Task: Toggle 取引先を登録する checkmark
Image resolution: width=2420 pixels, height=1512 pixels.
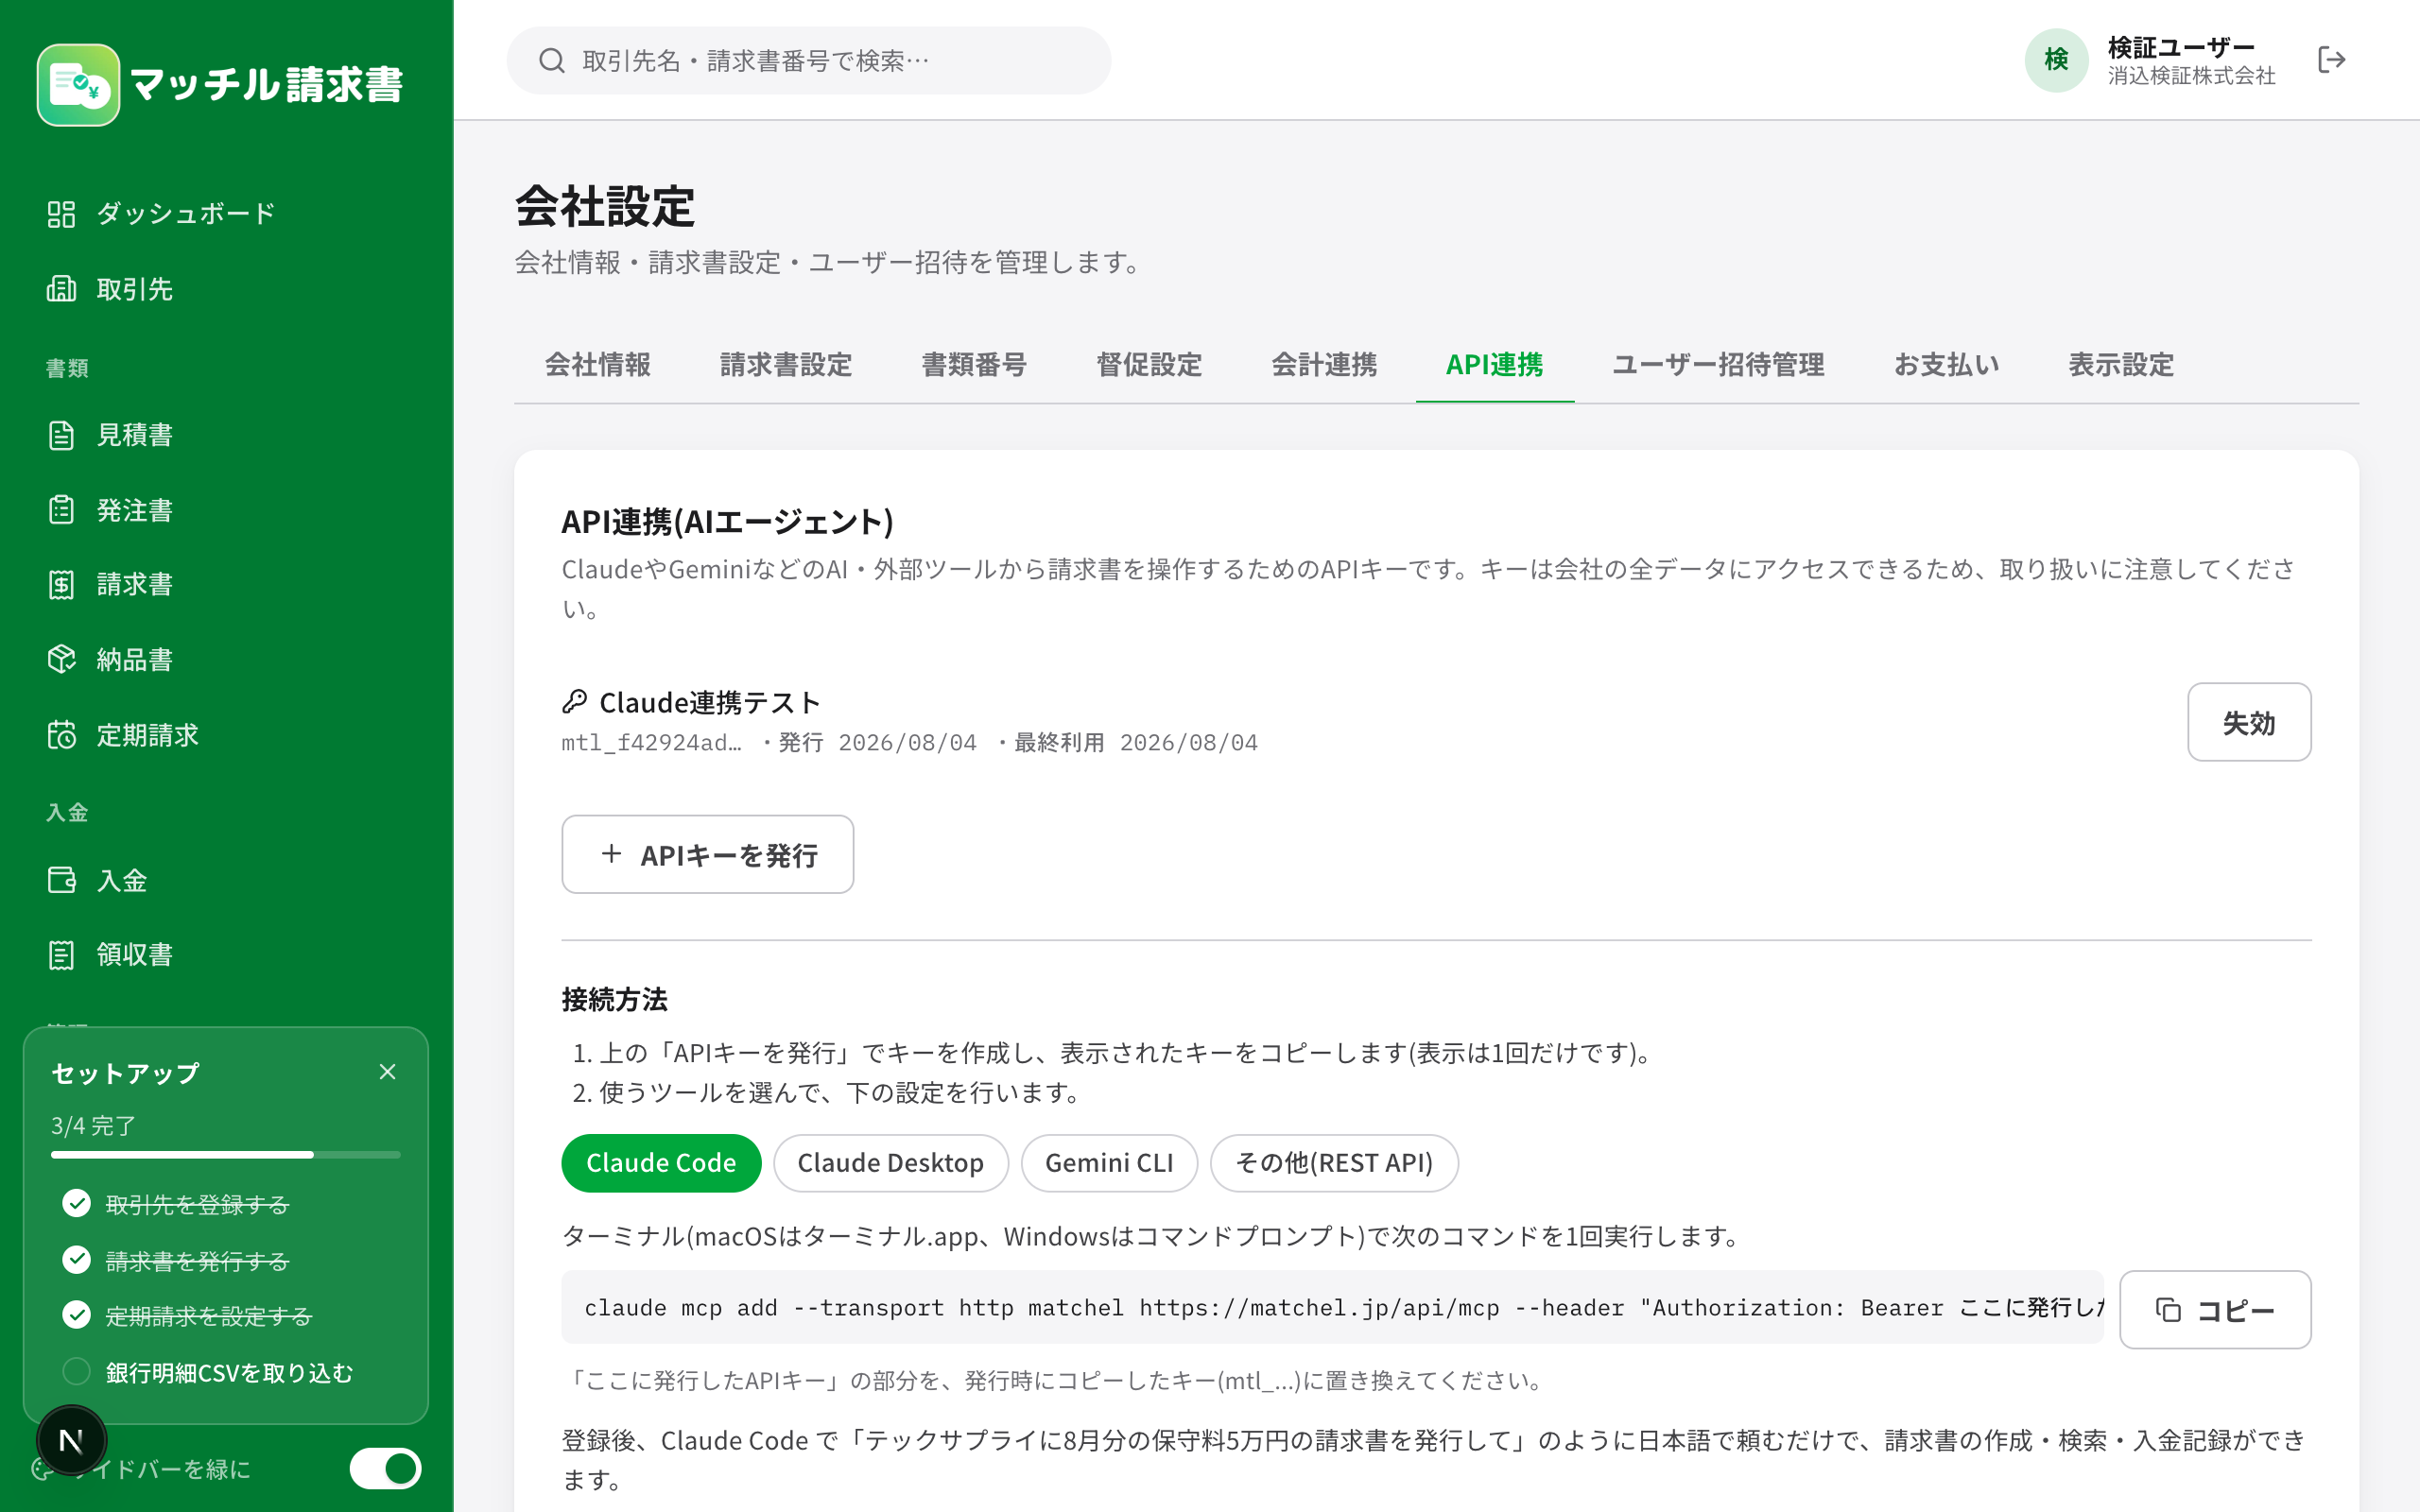Action: (x=76, y=1203)
